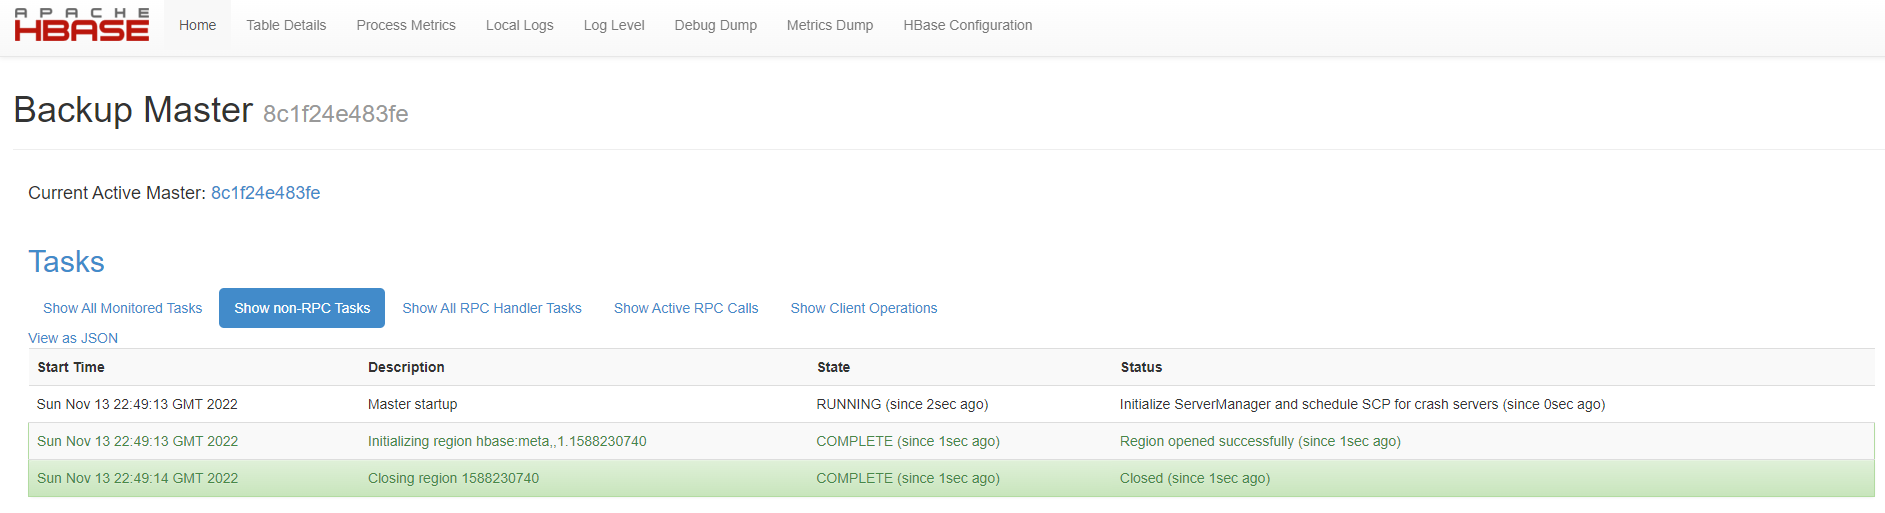
Task: Click the Closing region 1588230740 row
Action: pos(453,478)
